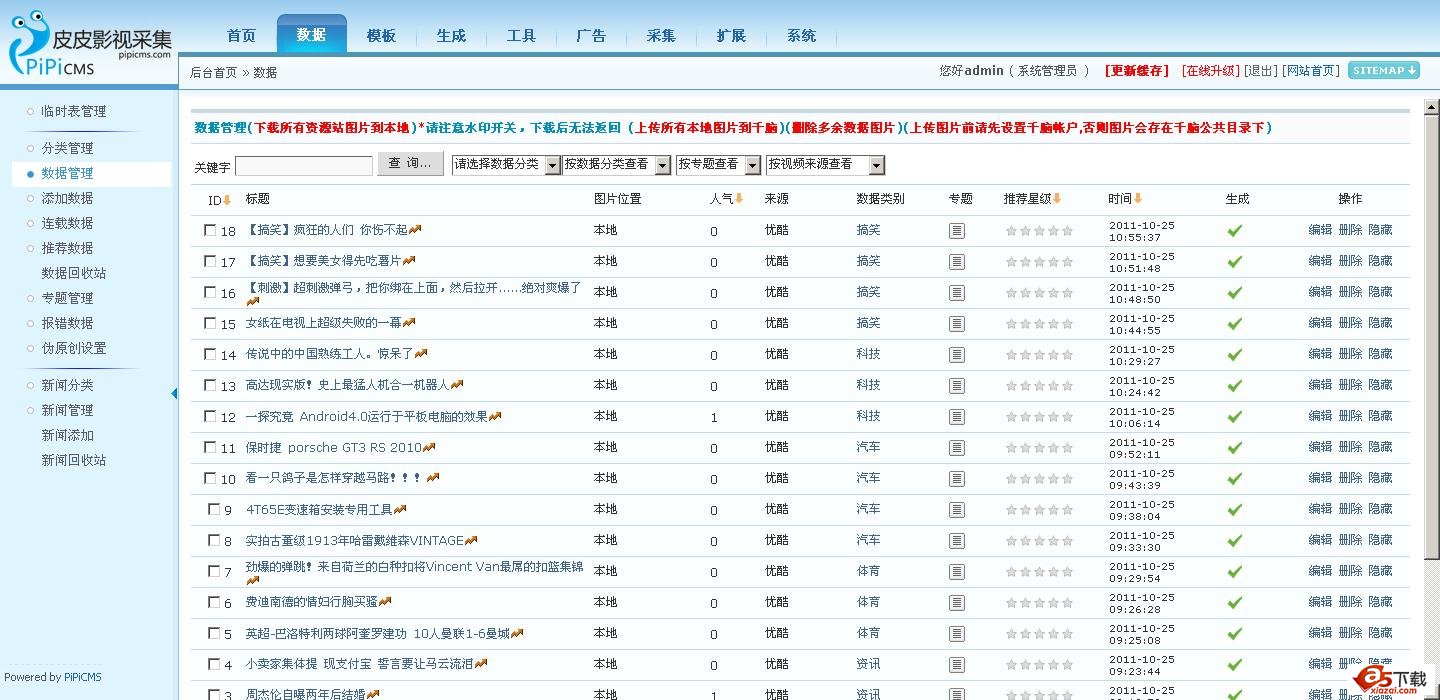Expand the 按专题查看 dropdown
The width and height of the screenshot is (1440, 700).
point(717,165)
